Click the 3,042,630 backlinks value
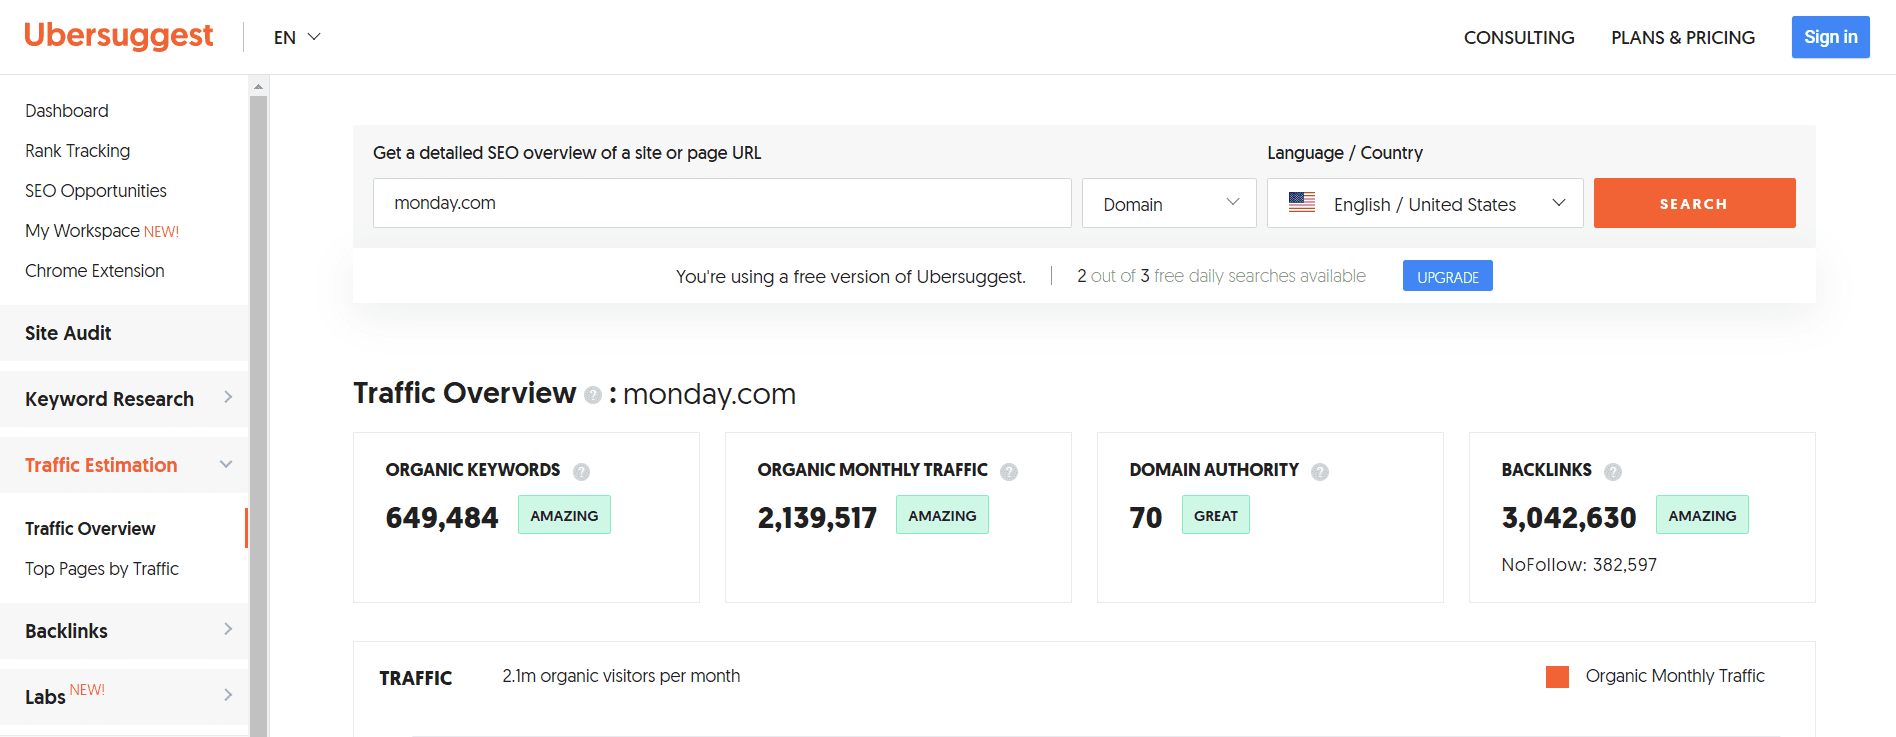1896x737 pixels. 1569,518
